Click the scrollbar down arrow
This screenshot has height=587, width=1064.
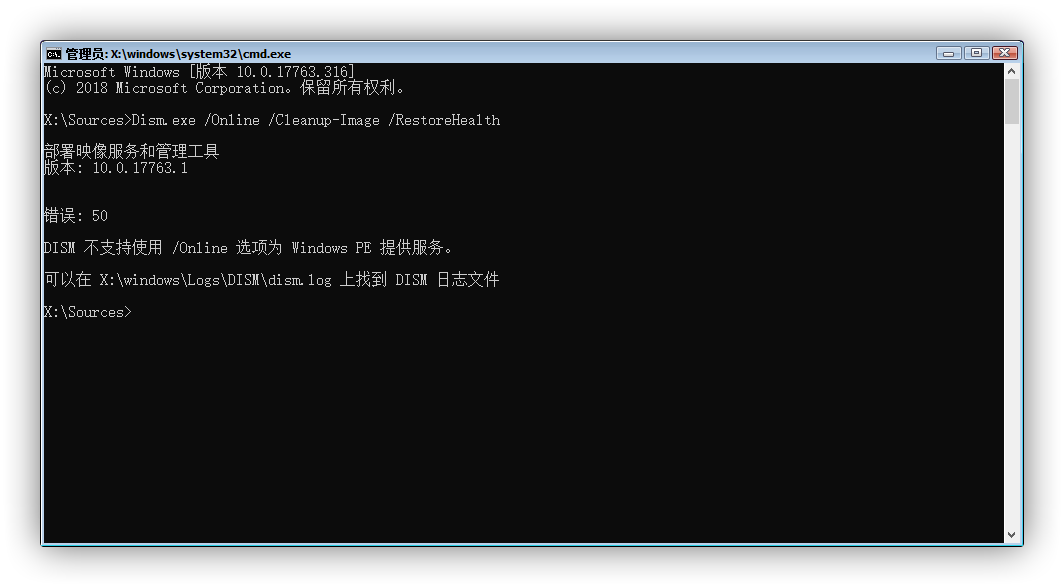coord(1011,533)
